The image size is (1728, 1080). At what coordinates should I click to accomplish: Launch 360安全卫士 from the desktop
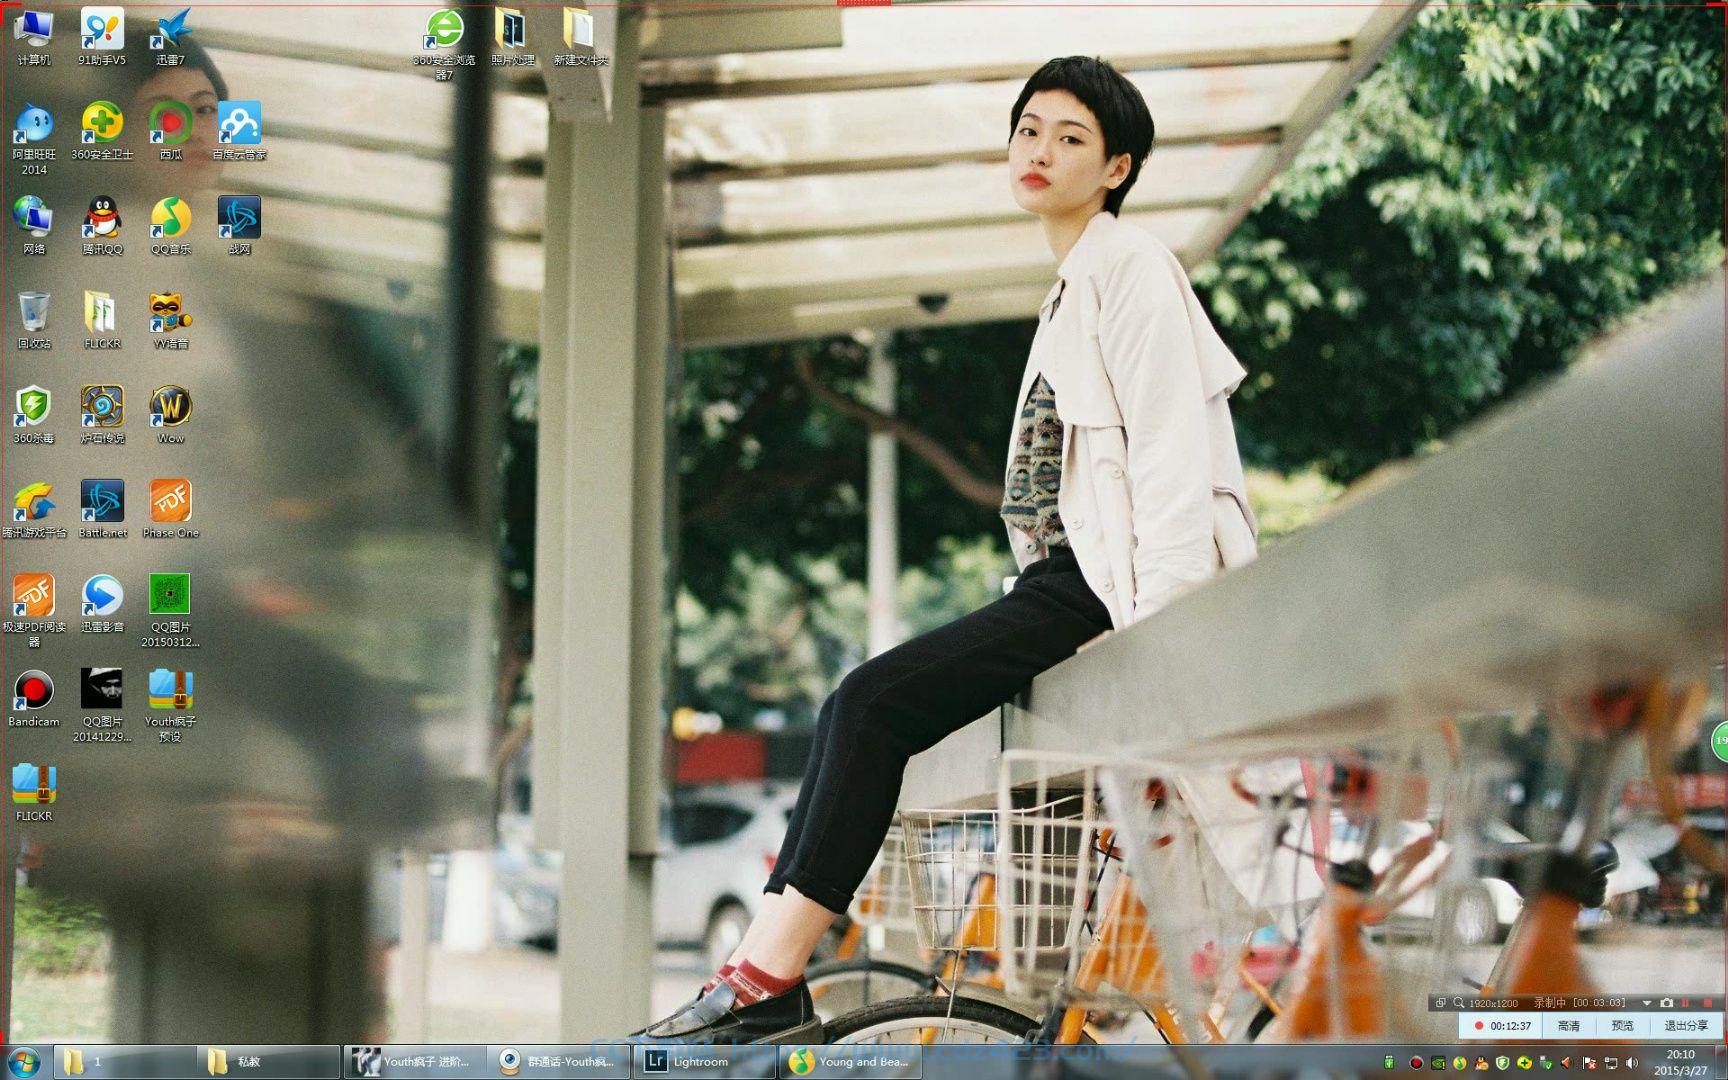tap(102, 131)
